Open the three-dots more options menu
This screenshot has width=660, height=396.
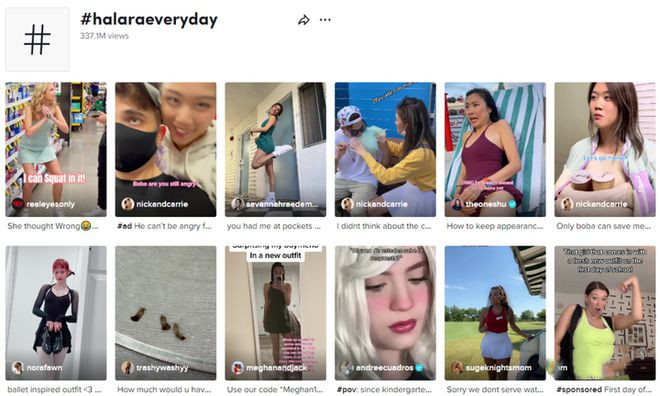coord(325,20)
